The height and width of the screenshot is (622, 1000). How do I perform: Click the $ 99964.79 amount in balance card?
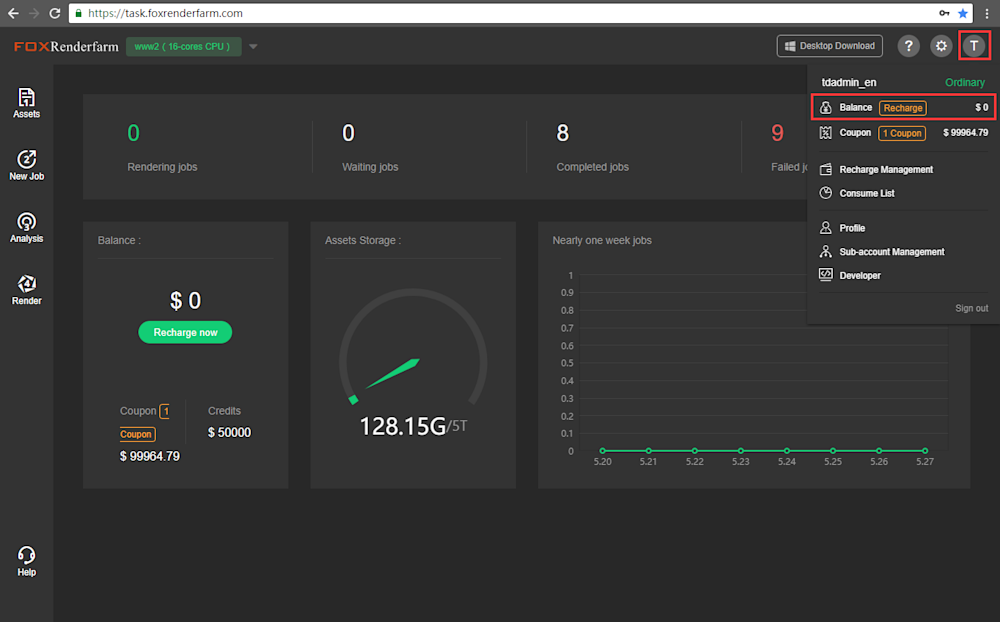pos(150,456)
